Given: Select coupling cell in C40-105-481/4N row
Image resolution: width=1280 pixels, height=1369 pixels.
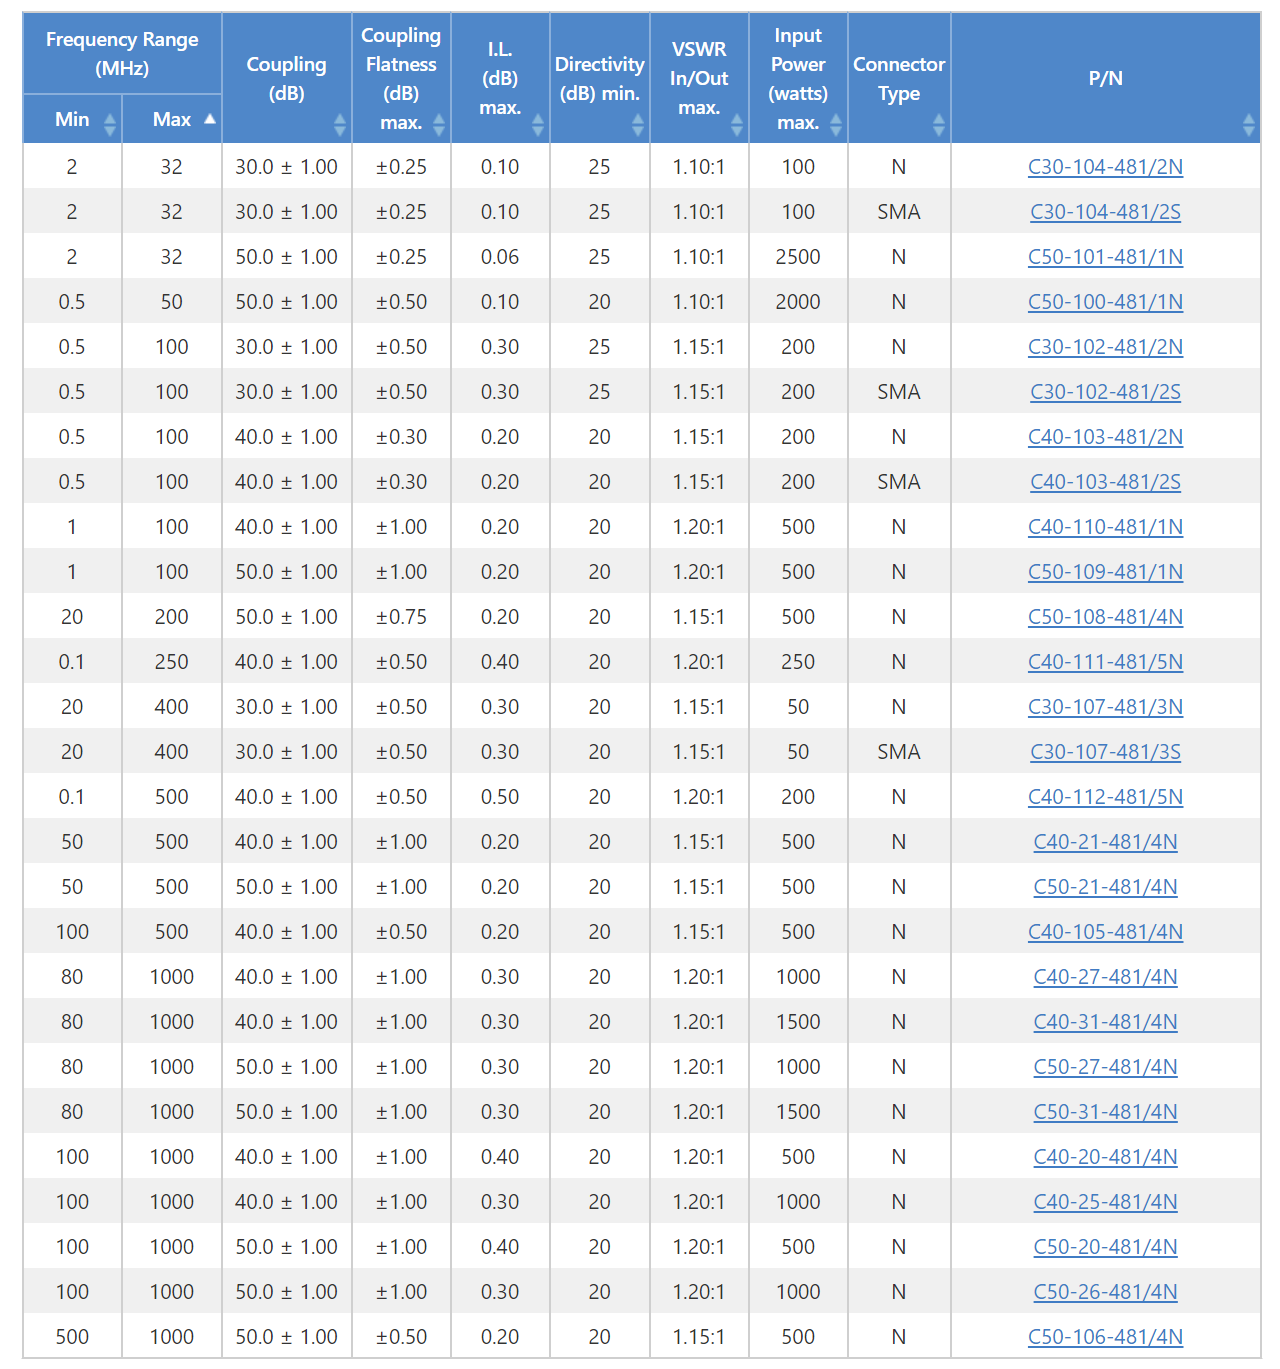Looking at the screenshot, I should 286,932.
